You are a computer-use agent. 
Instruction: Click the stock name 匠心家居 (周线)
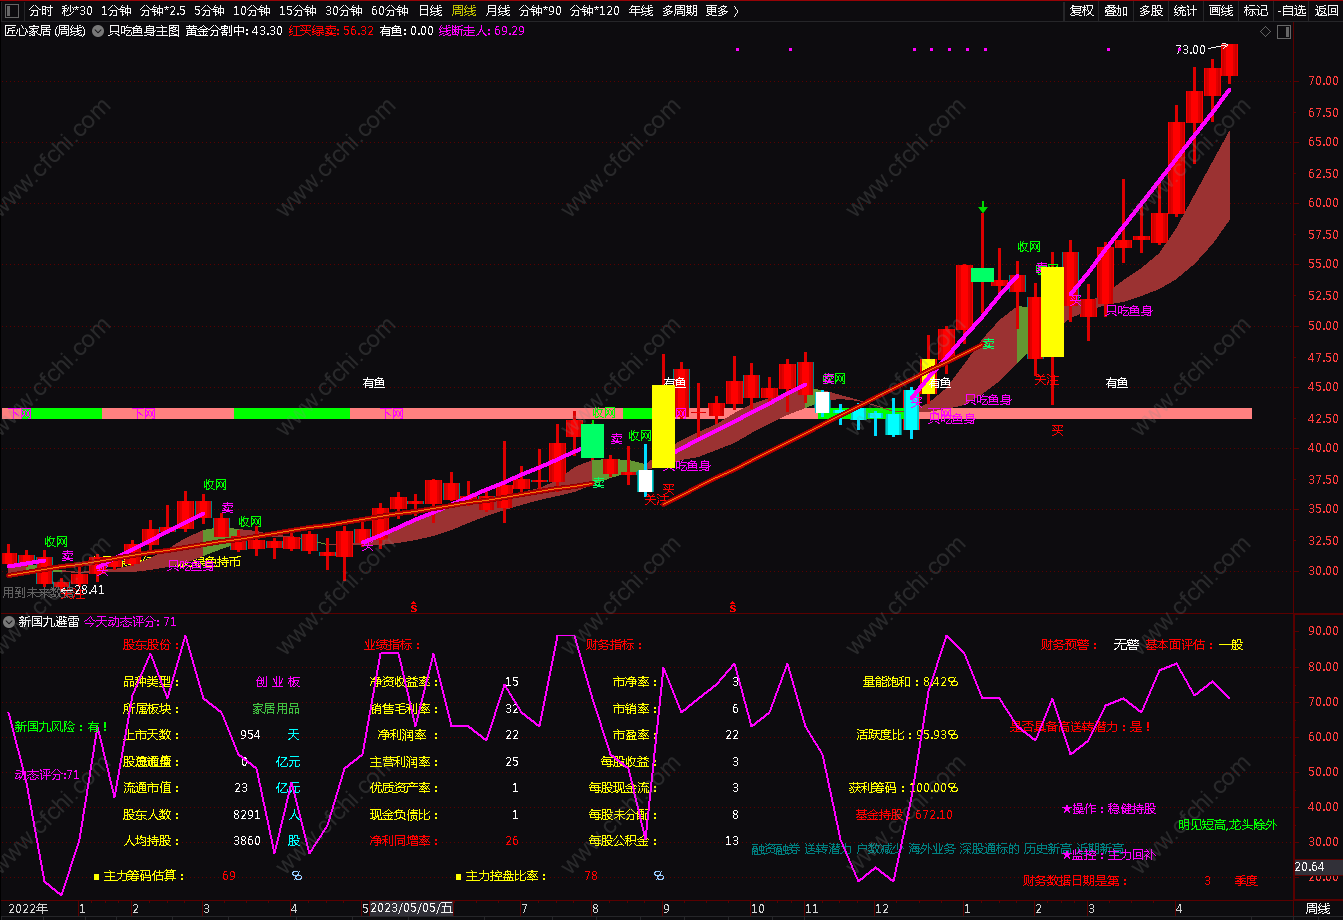[45, 31]
